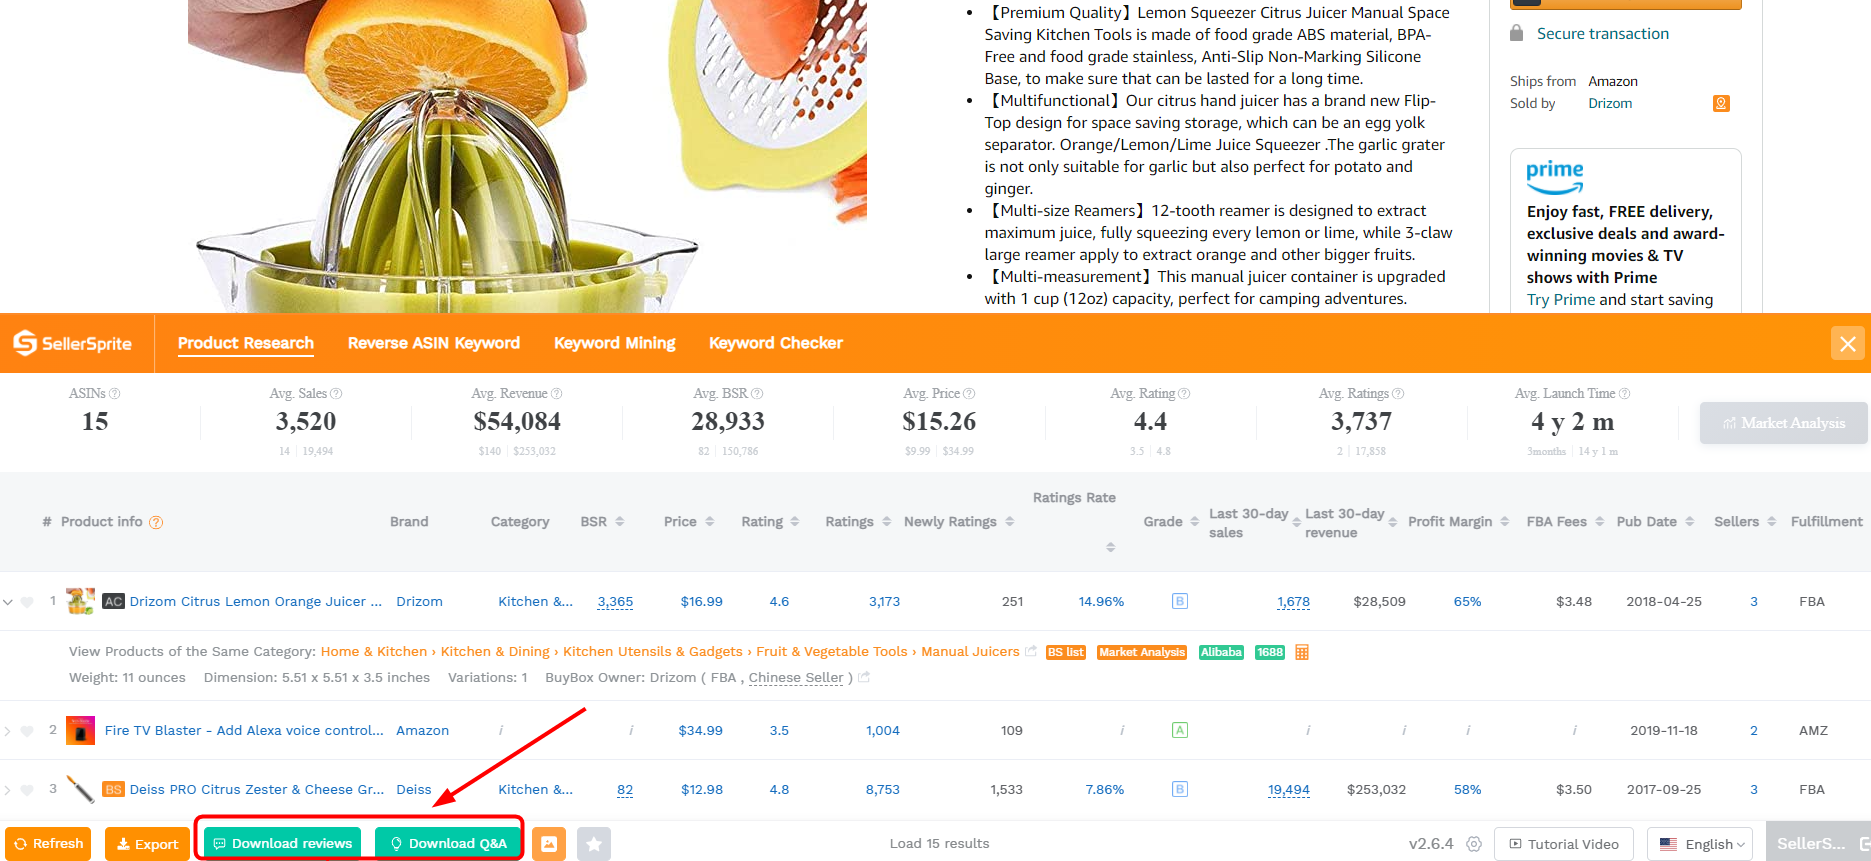The width and height of the screenshot is (1871, 861).
Task: Click the Avg. Rating help icon
Action: (1184, 394)
